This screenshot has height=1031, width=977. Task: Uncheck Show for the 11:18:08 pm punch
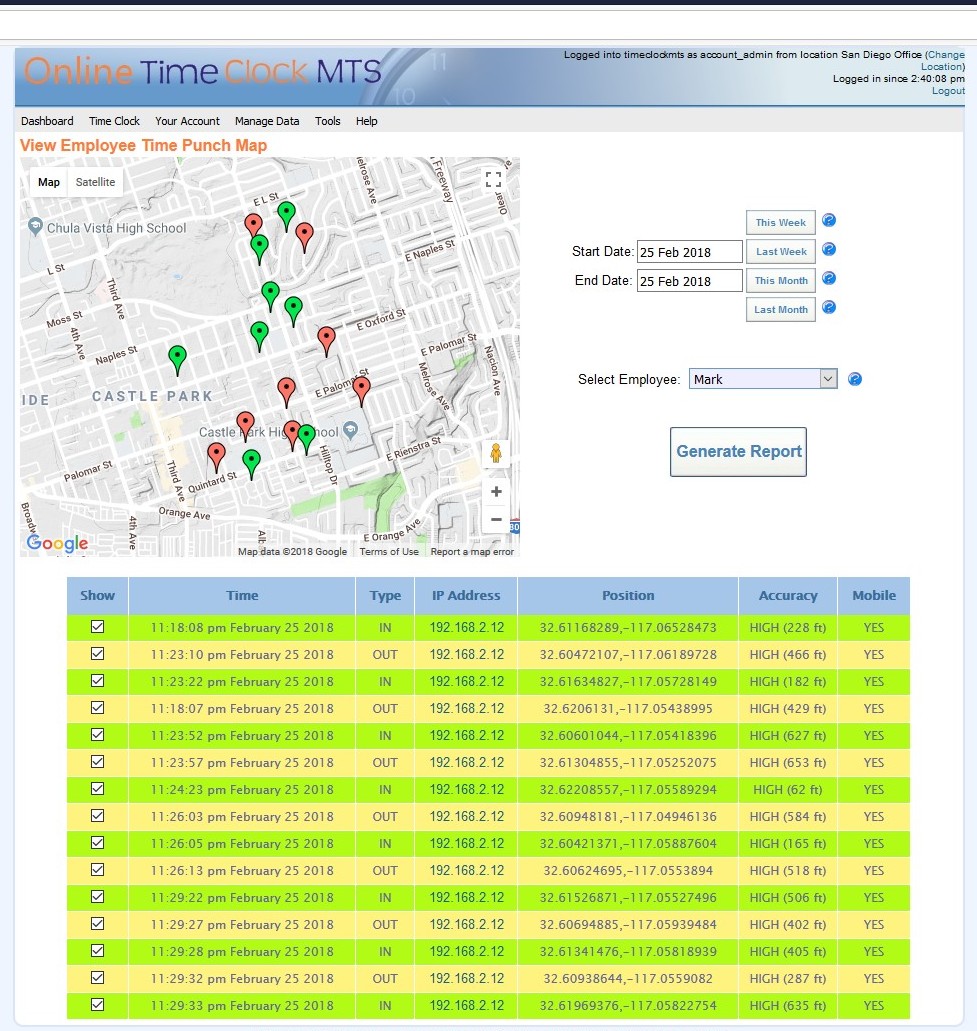[97, 627]
